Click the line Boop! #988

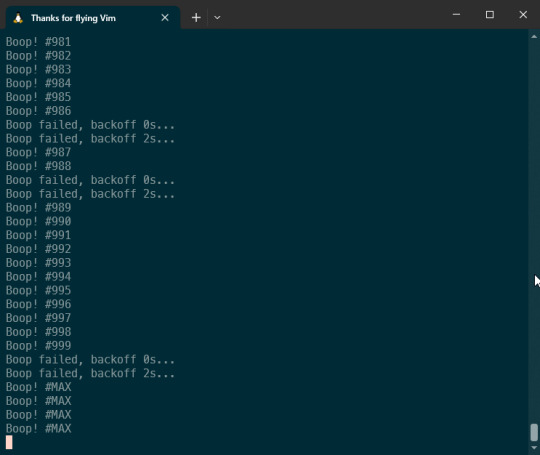tap(39, 166)
